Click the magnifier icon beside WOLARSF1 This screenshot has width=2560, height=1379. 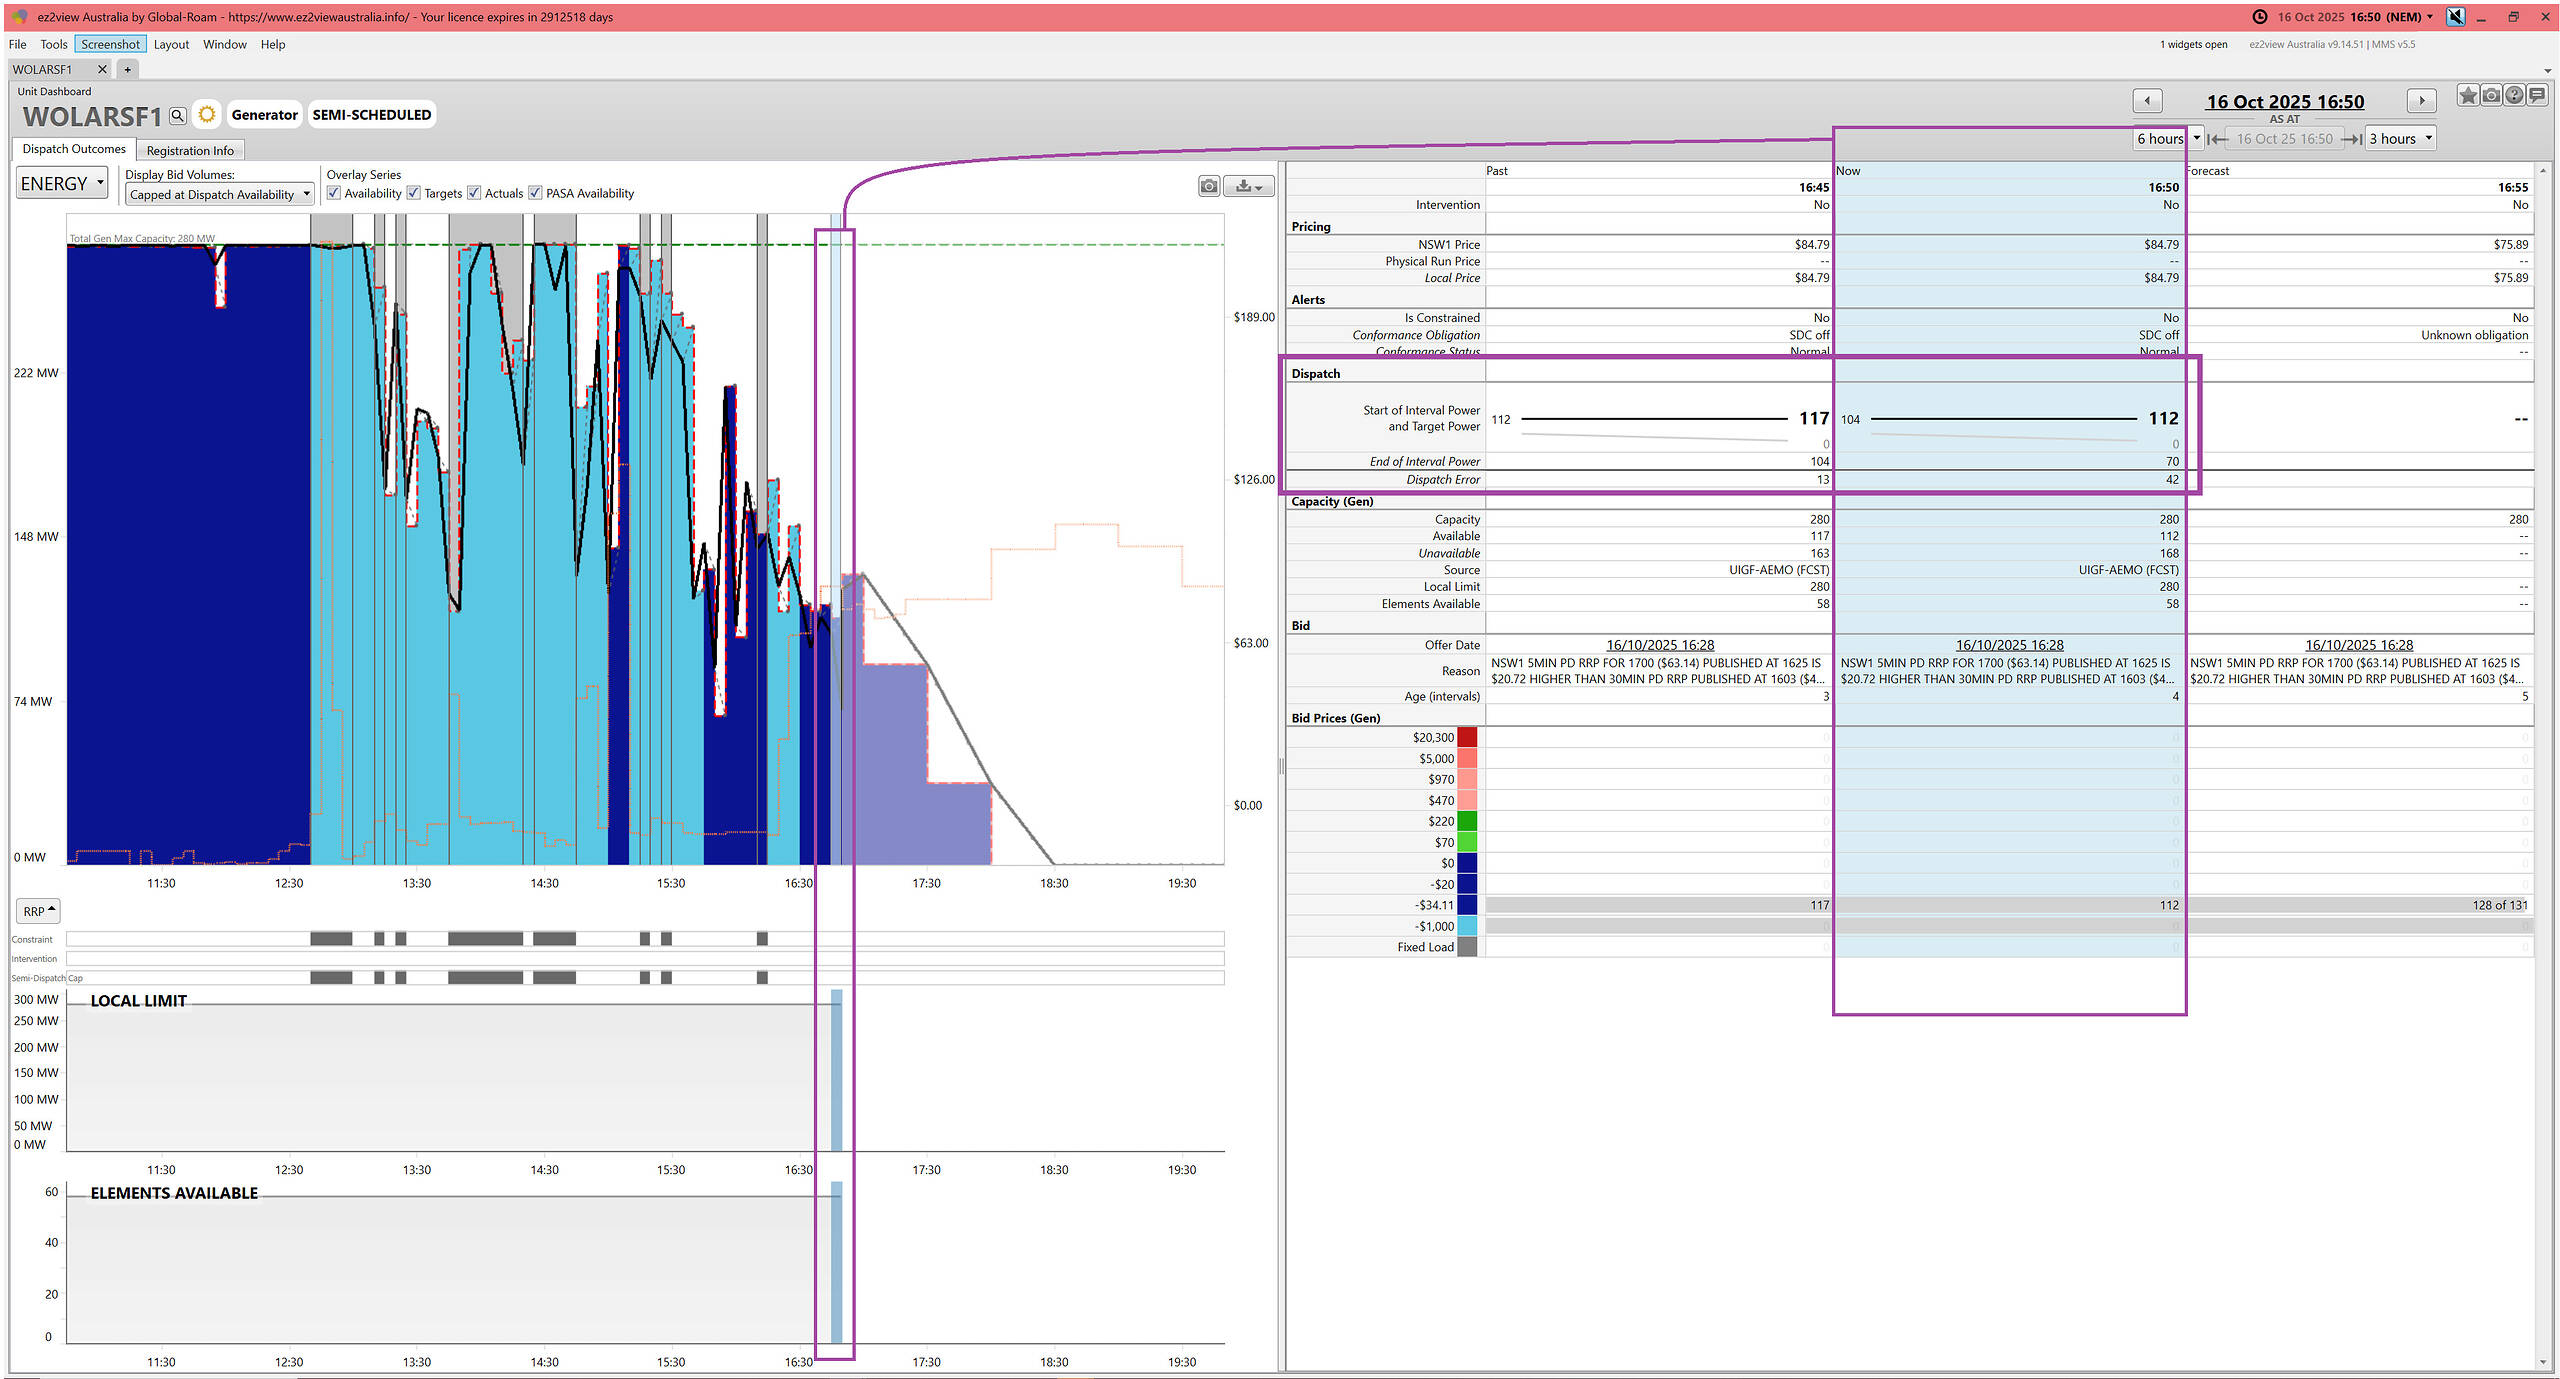point(177,116)
